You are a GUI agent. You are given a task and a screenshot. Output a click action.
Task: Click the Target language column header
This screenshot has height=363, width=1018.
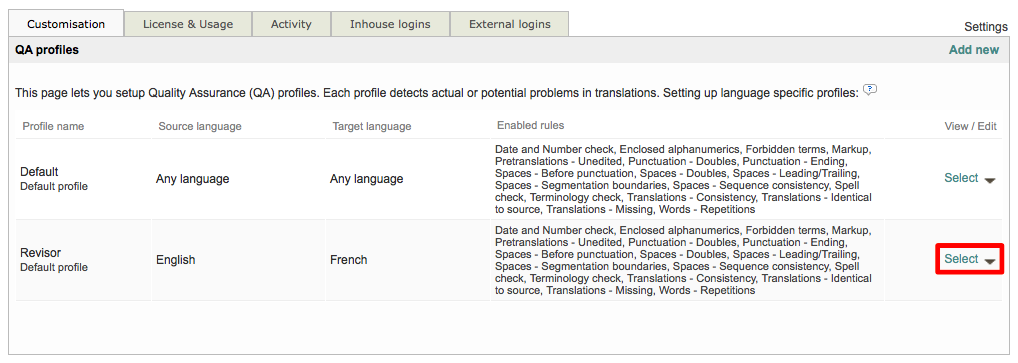pos(371,126)
